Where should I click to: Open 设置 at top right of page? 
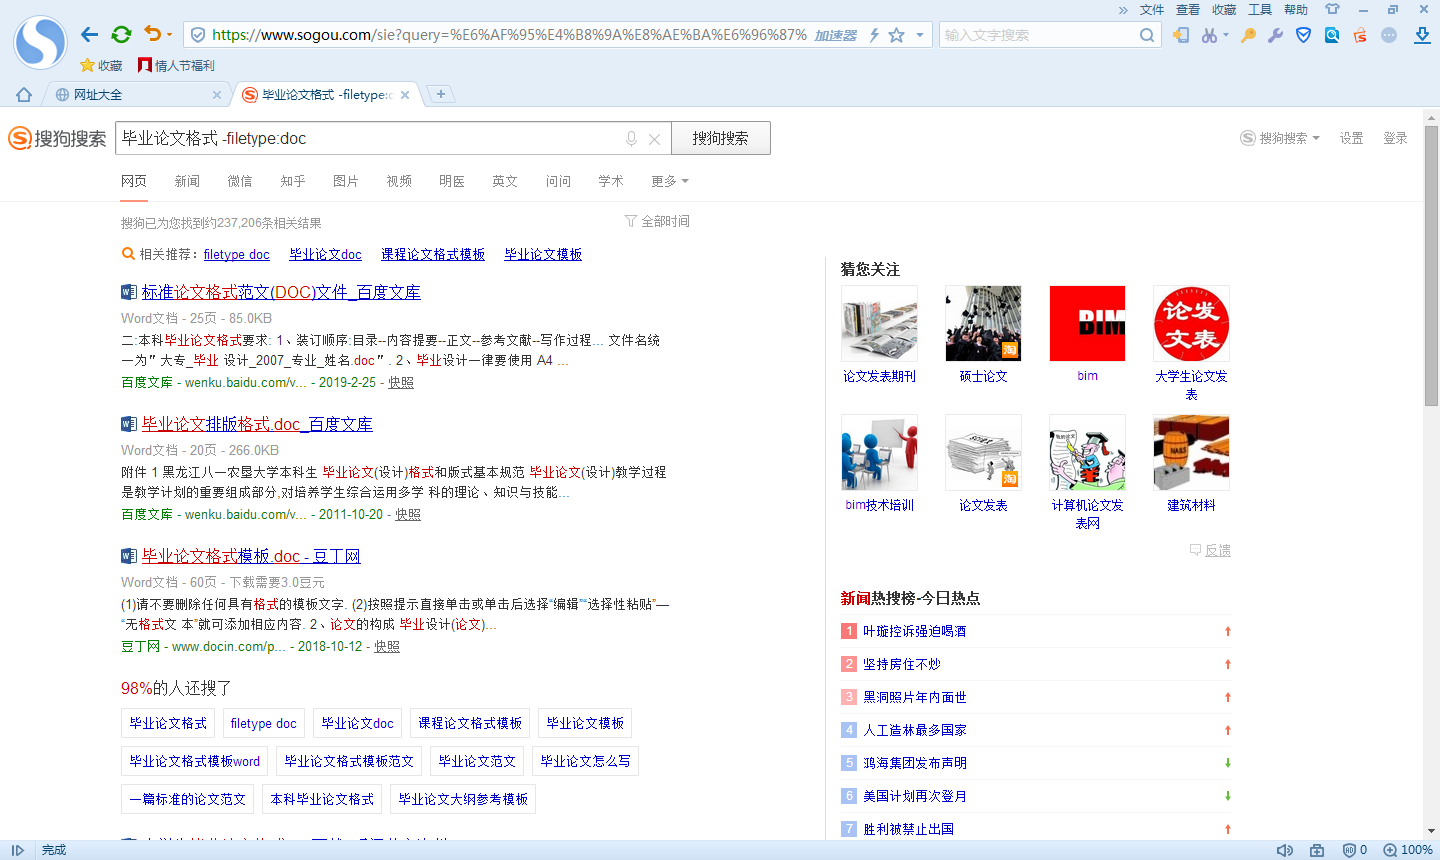1352,138
